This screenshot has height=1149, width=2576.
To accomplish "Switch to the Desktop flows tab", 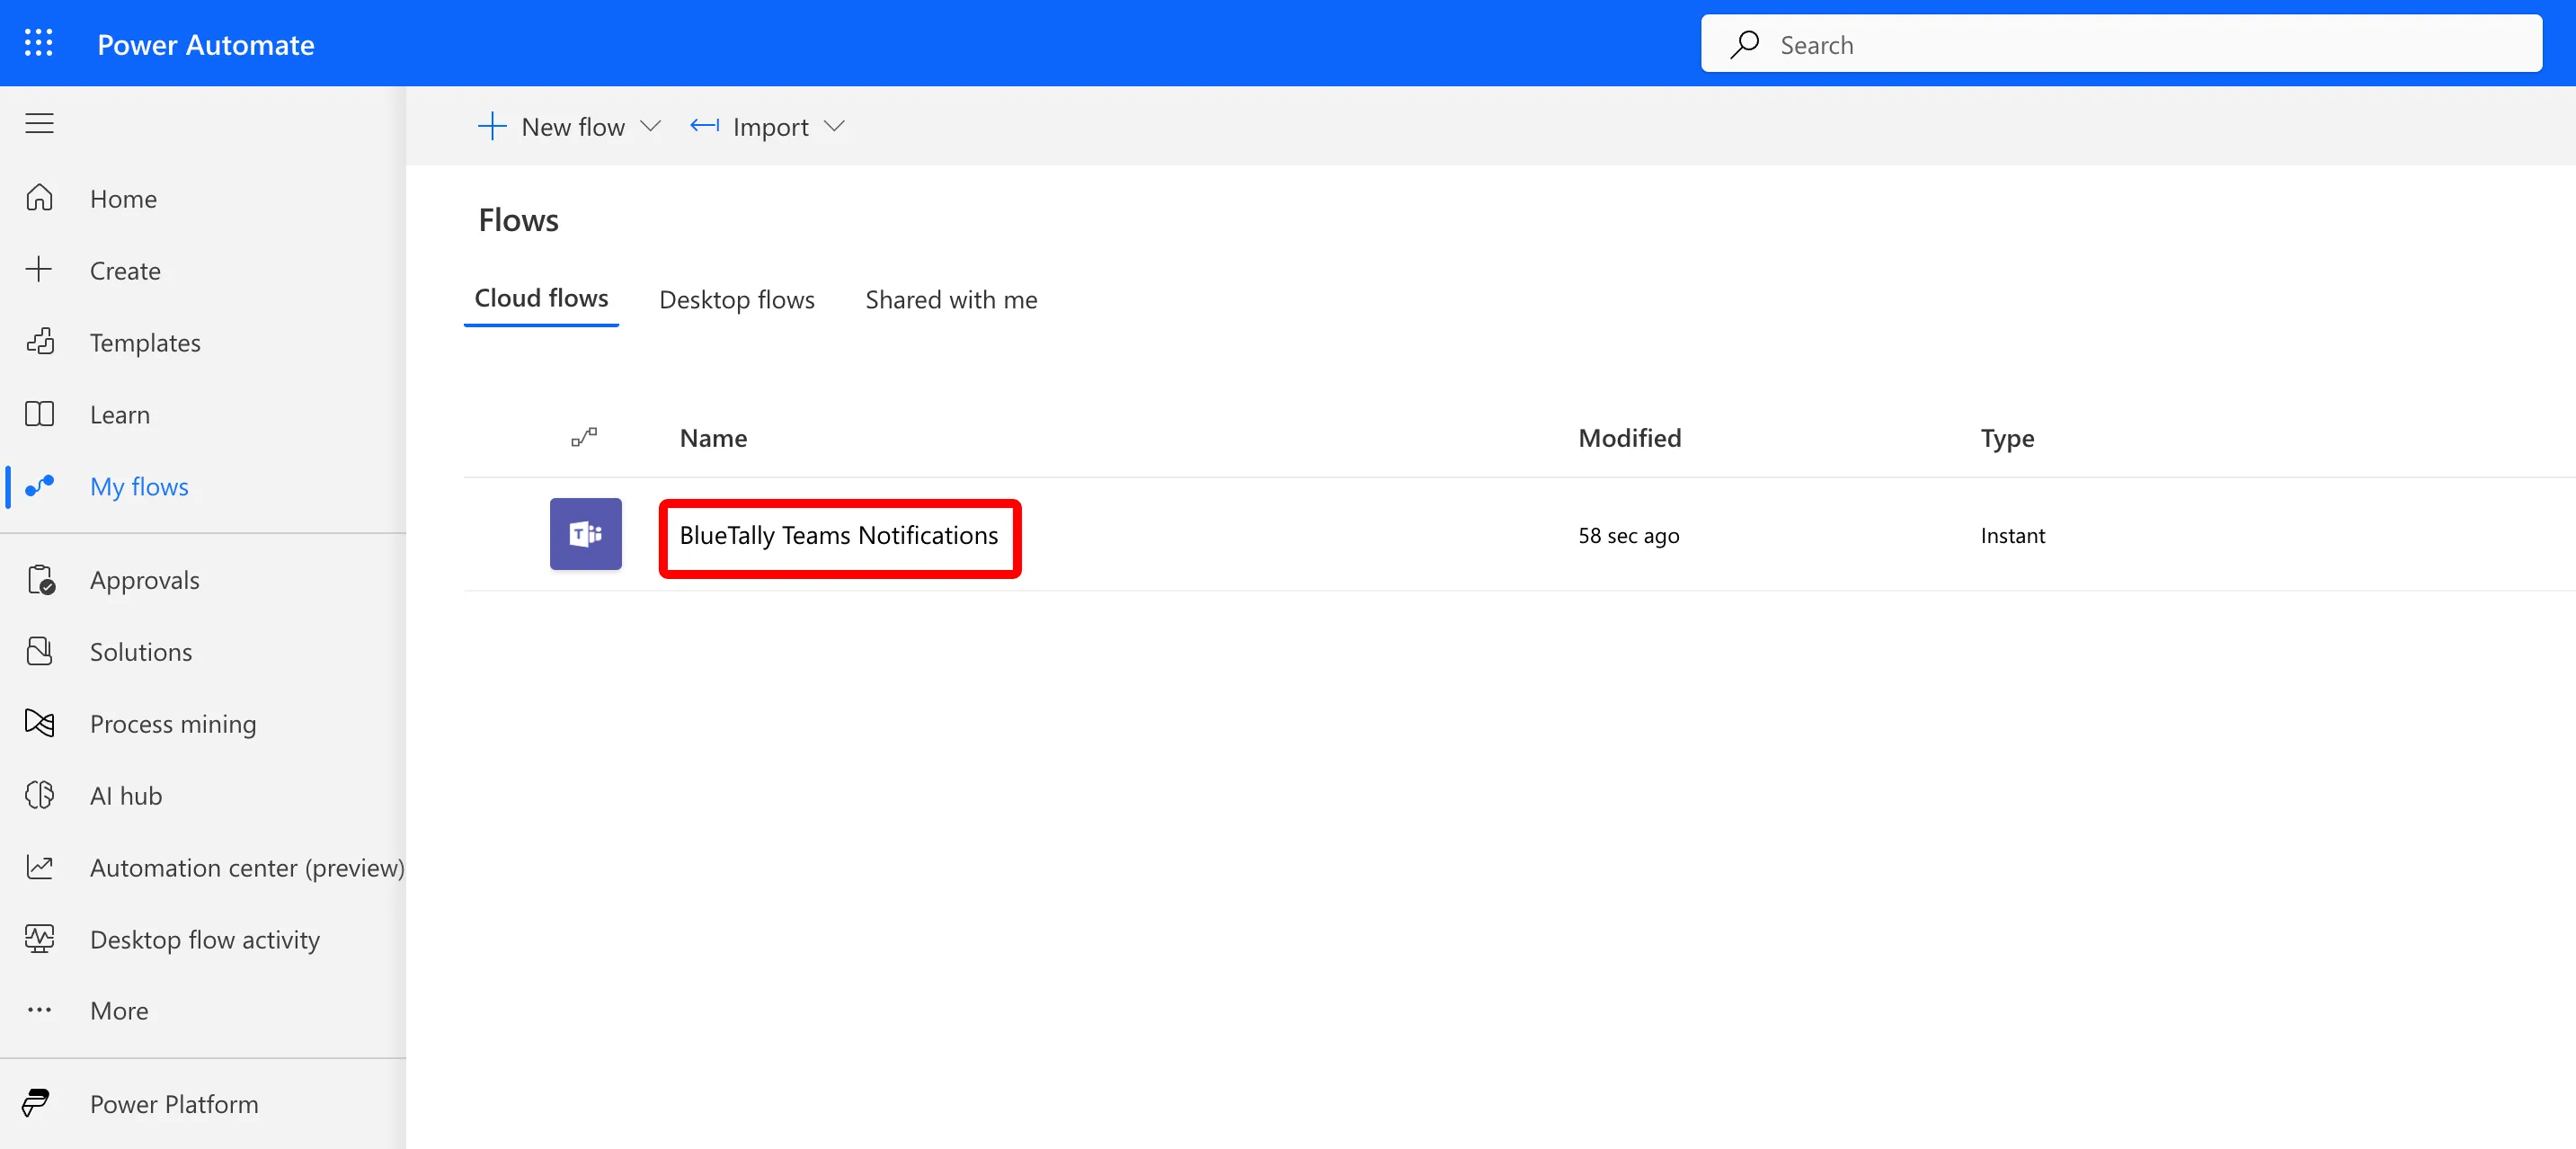I will [737, 299].
